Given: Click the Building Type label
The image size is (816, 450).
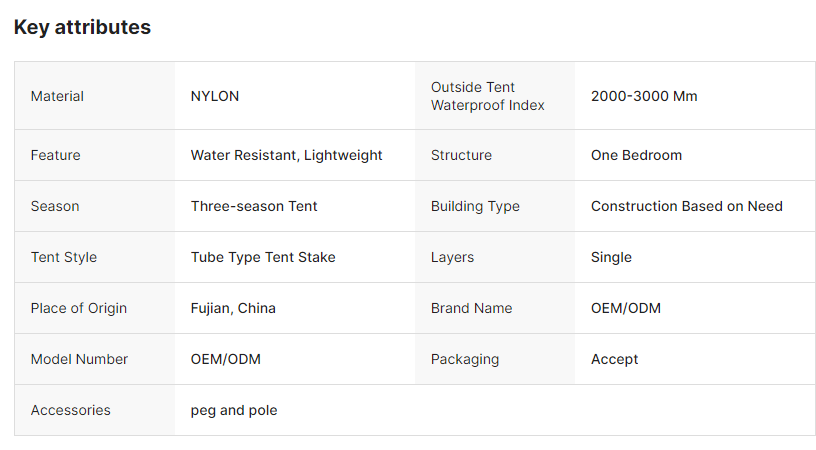Looking at the screenshot, I should point(475,206).
